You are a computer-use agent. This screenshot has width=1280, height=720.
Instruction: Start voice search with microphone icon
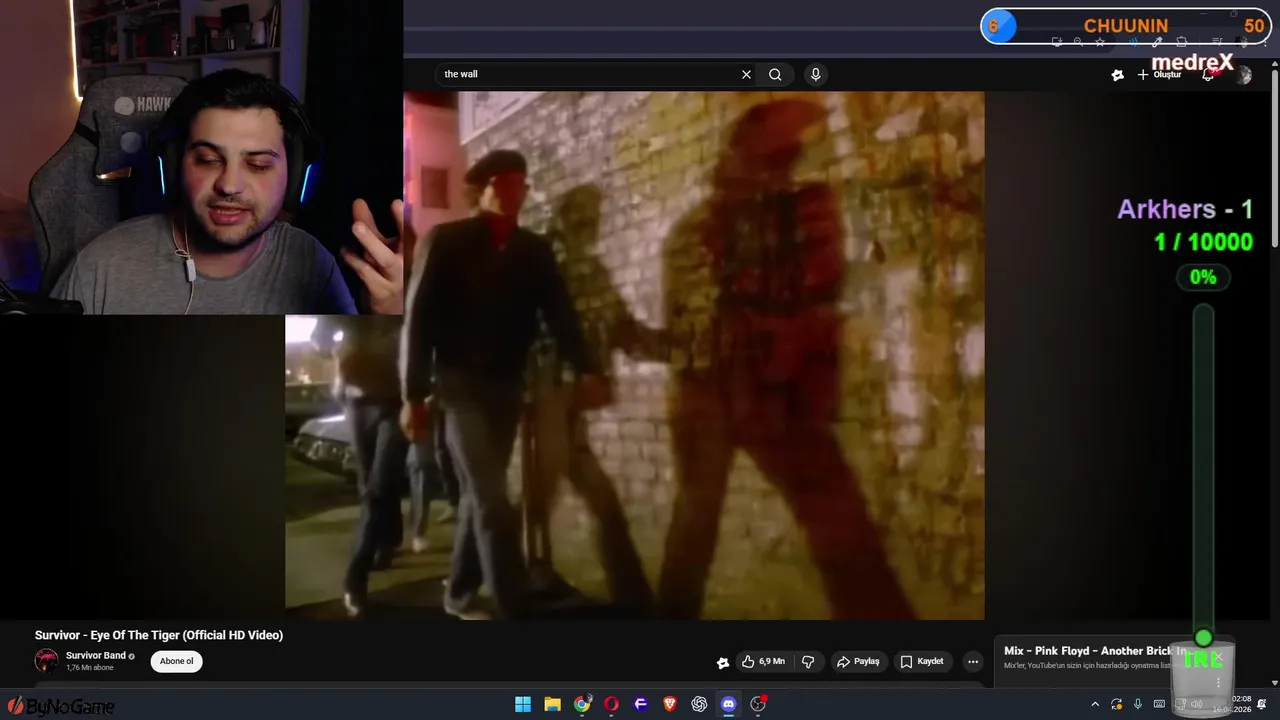click(x=816, y=74)
